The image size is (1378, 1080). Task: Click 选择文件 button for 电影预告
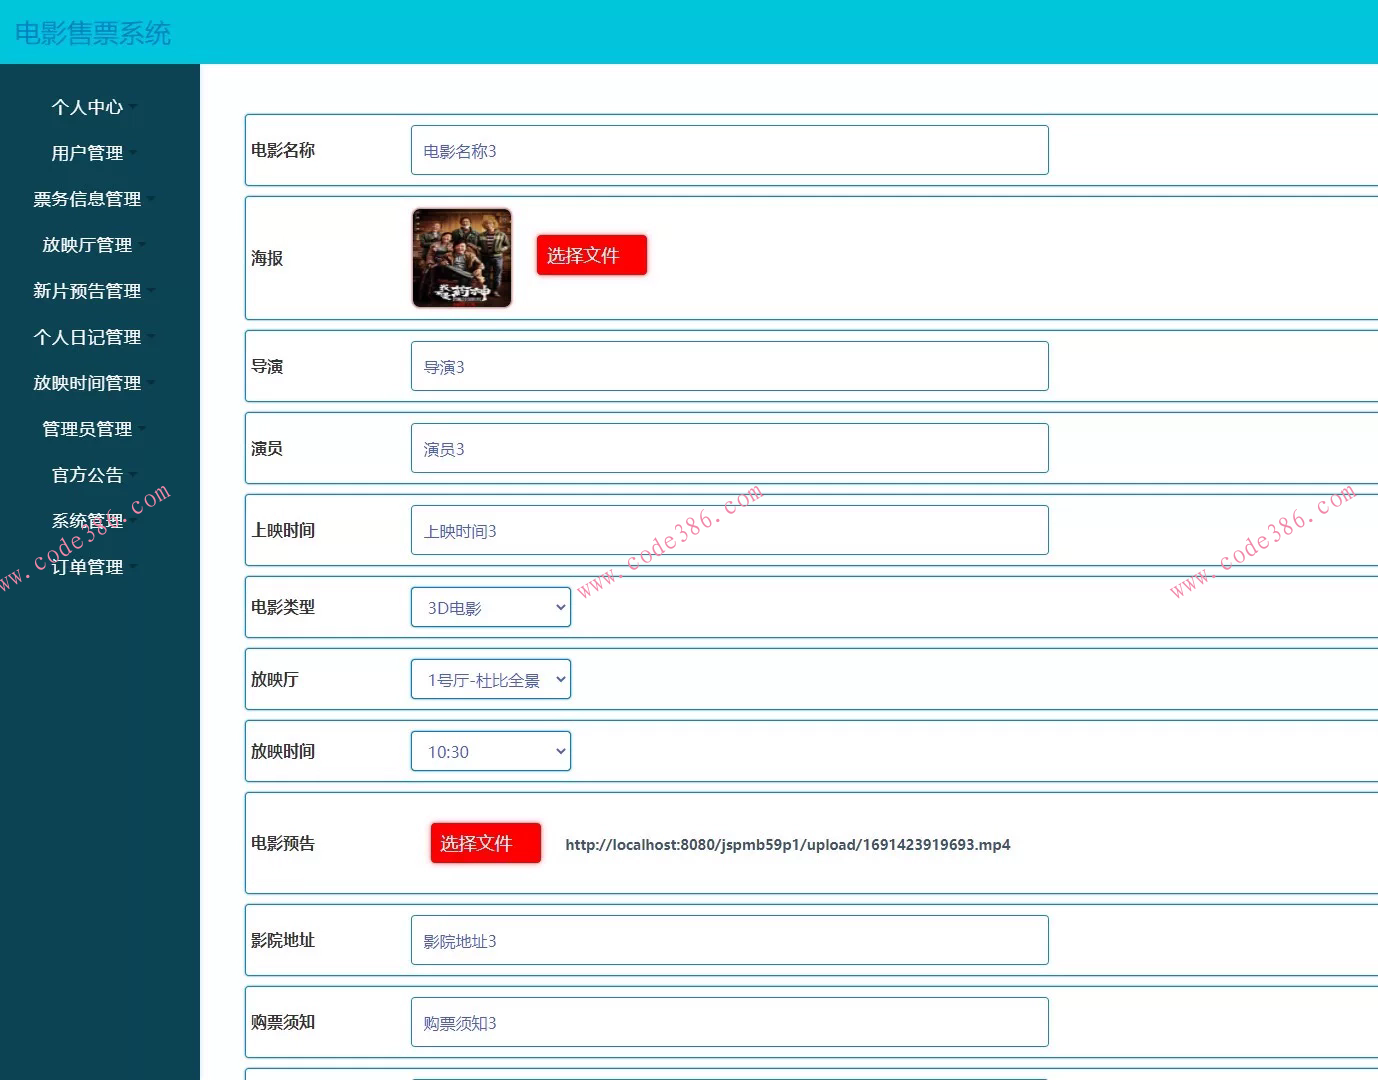click(x=486, y=843)
